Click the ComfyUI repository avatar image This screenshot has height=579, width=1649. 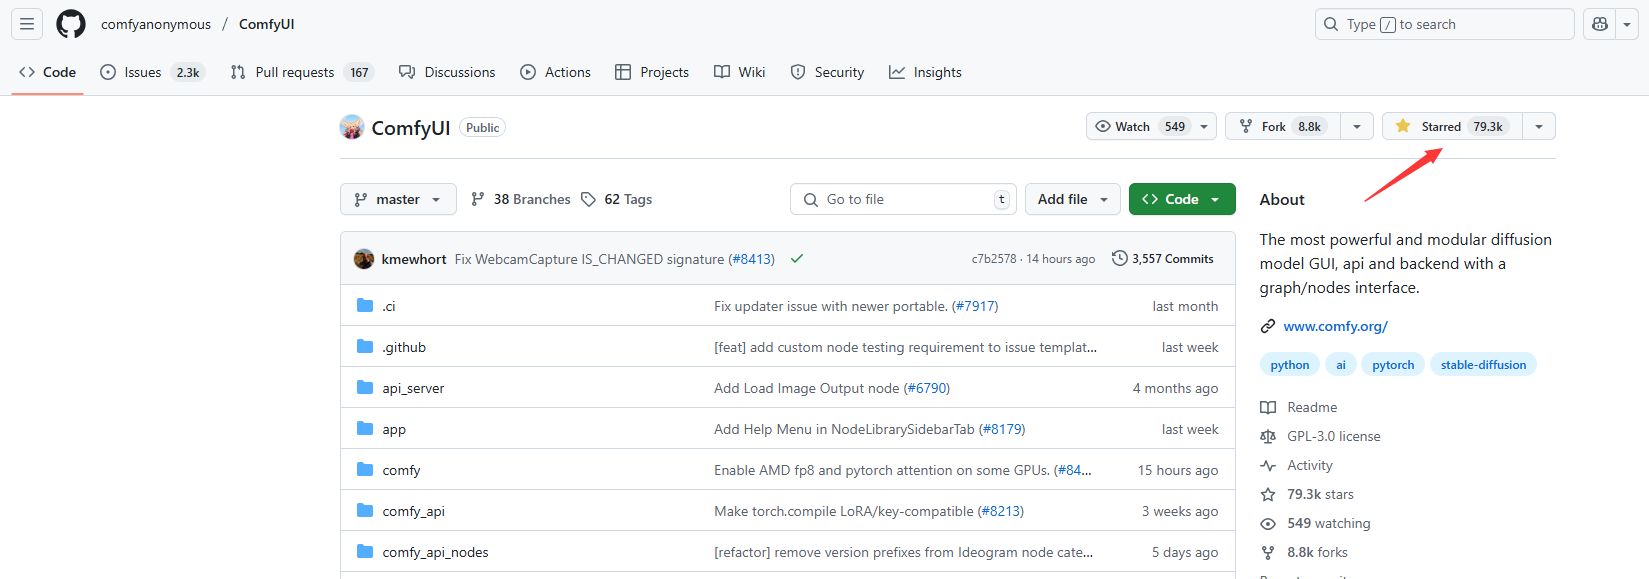coord(352,127)
